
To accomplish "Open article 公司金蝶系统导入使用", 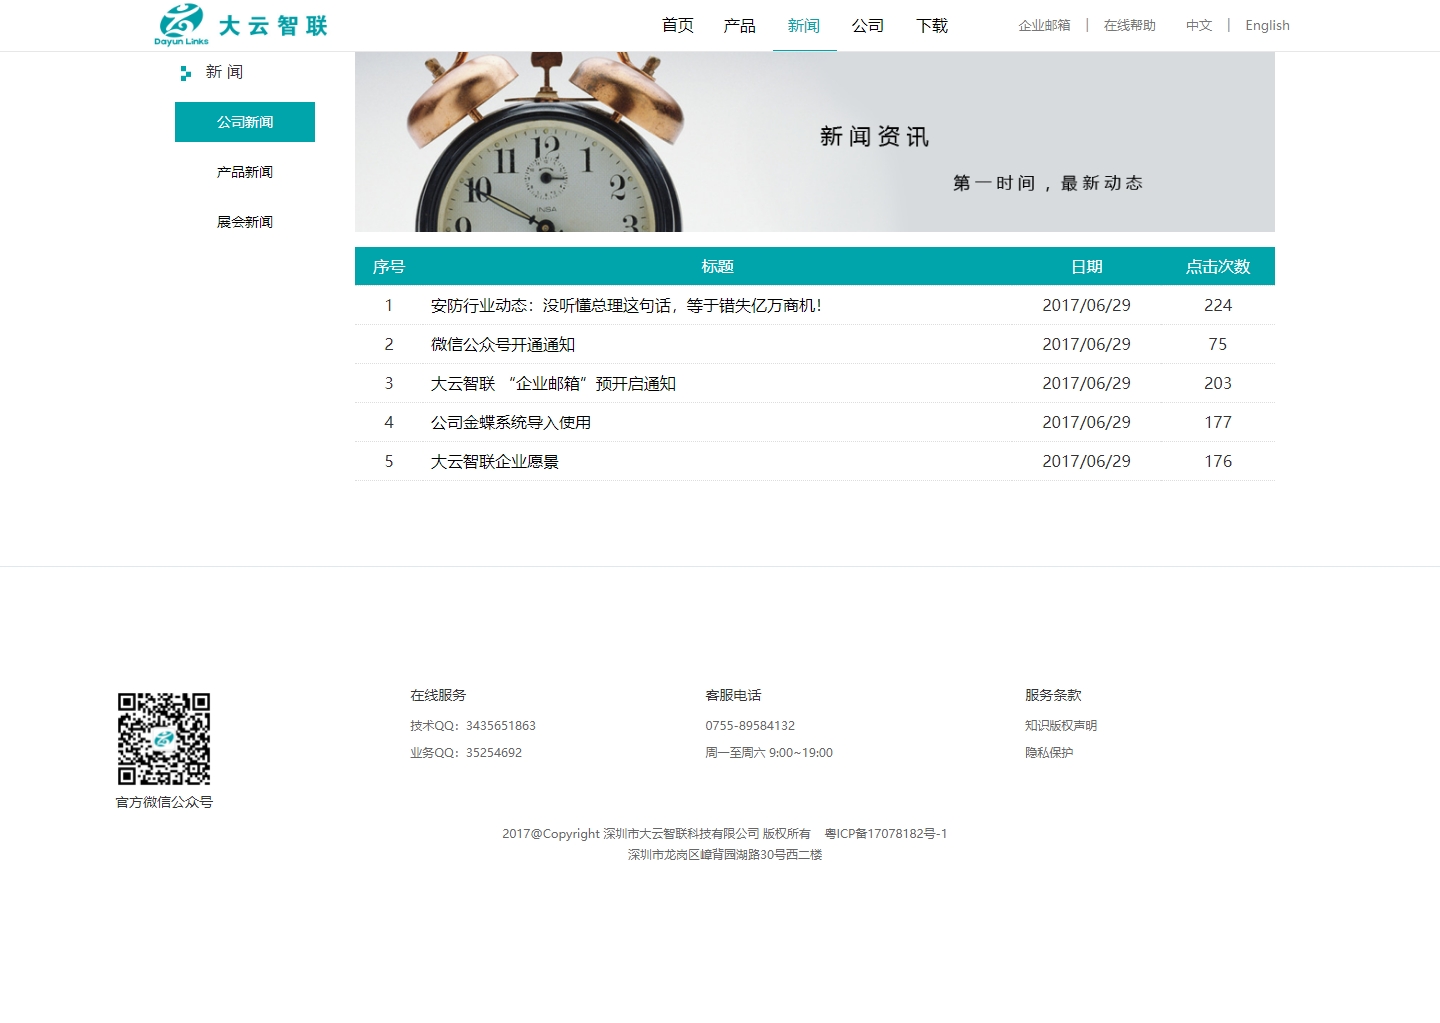I will pyautogui.click(x=511, y=423).
